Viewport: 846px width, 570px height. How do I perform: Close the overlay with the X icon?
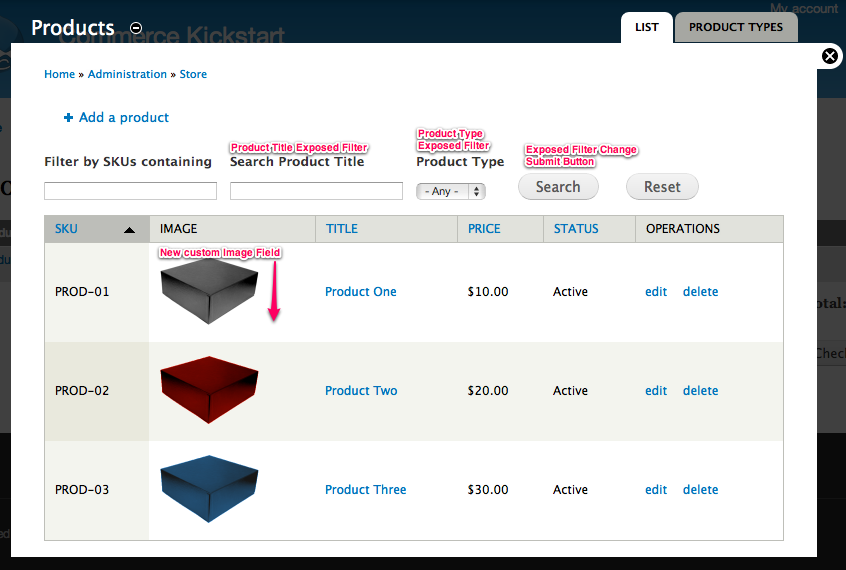830,56
